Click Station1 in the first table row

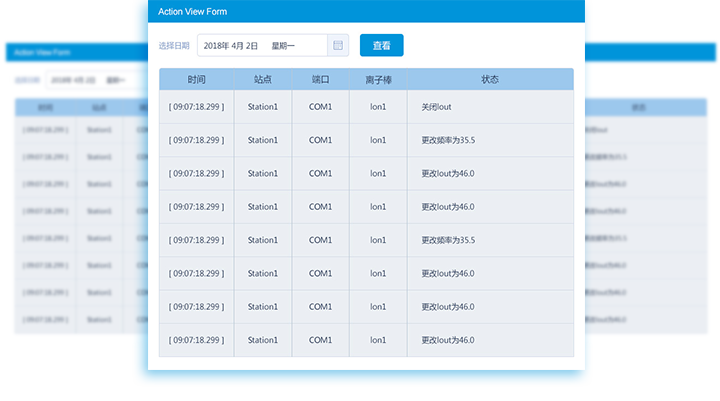pyautogui.click(x=263, y=106)
